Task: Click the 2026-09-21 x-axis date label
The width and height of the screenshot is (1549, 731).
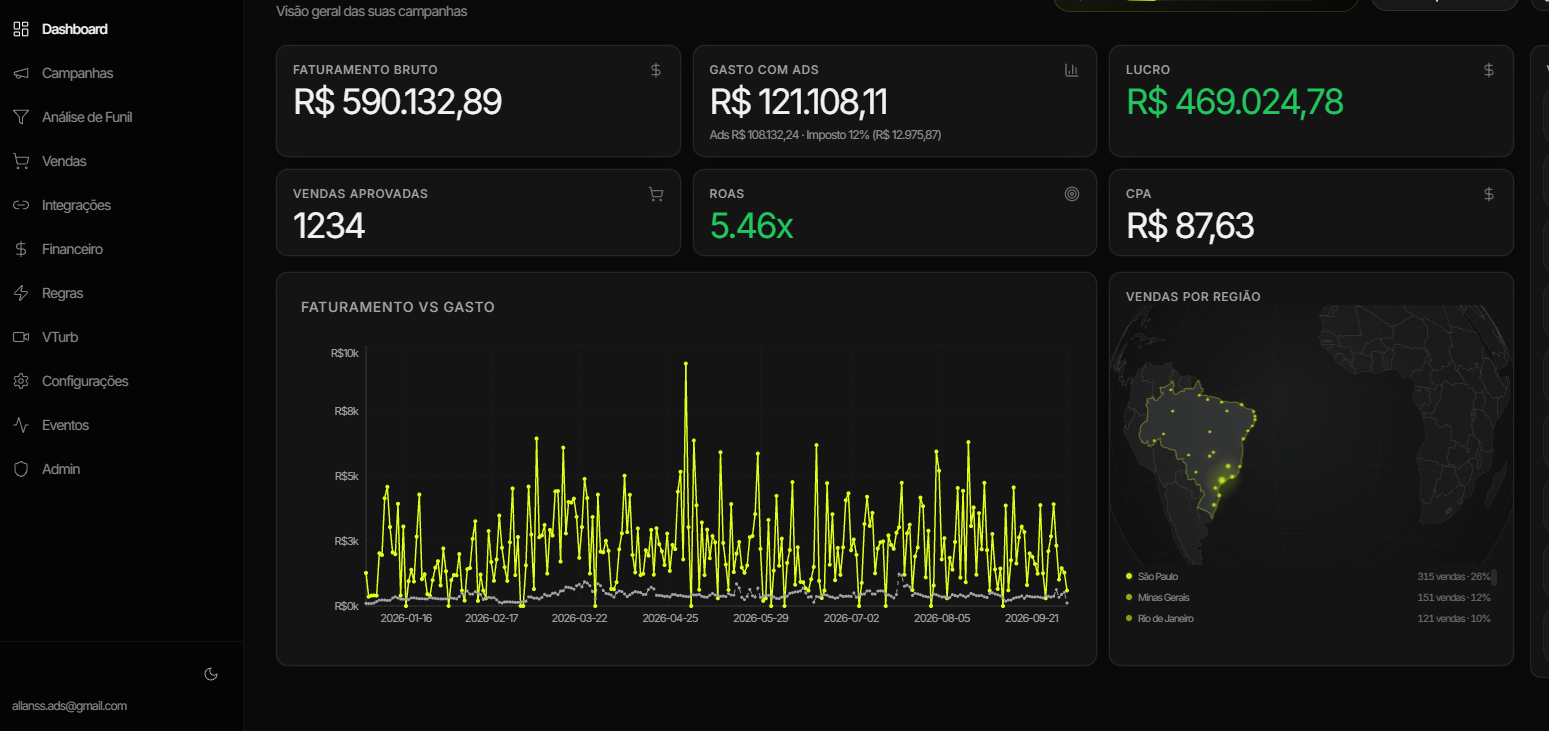Action: (1032, 619)
